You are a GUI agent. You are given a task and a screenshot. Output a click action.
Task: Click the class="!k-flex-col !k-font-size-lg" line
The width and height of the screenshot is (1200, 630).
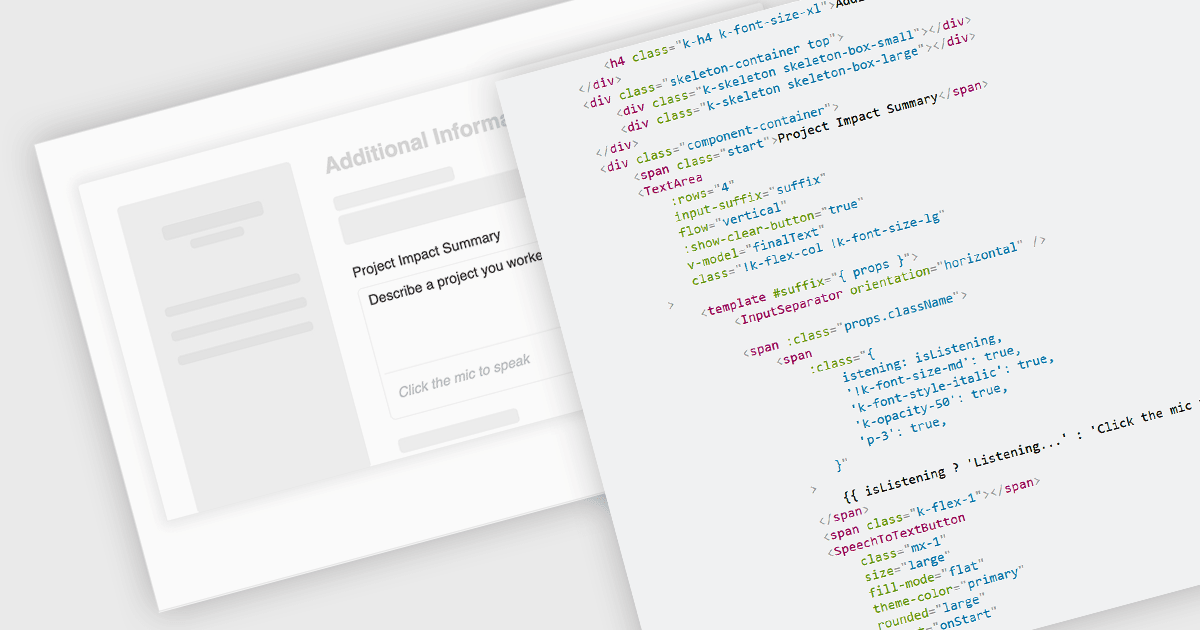coord(817,247)
